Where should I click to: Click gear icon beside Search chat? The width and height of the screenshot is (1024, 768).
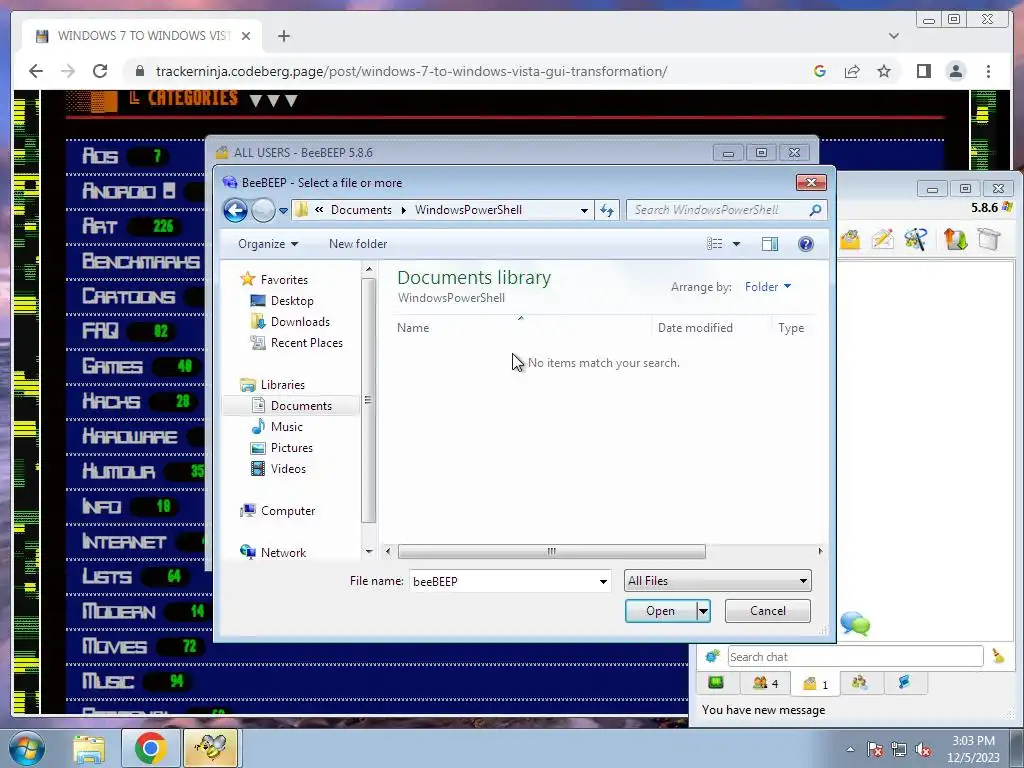point(712,656)
